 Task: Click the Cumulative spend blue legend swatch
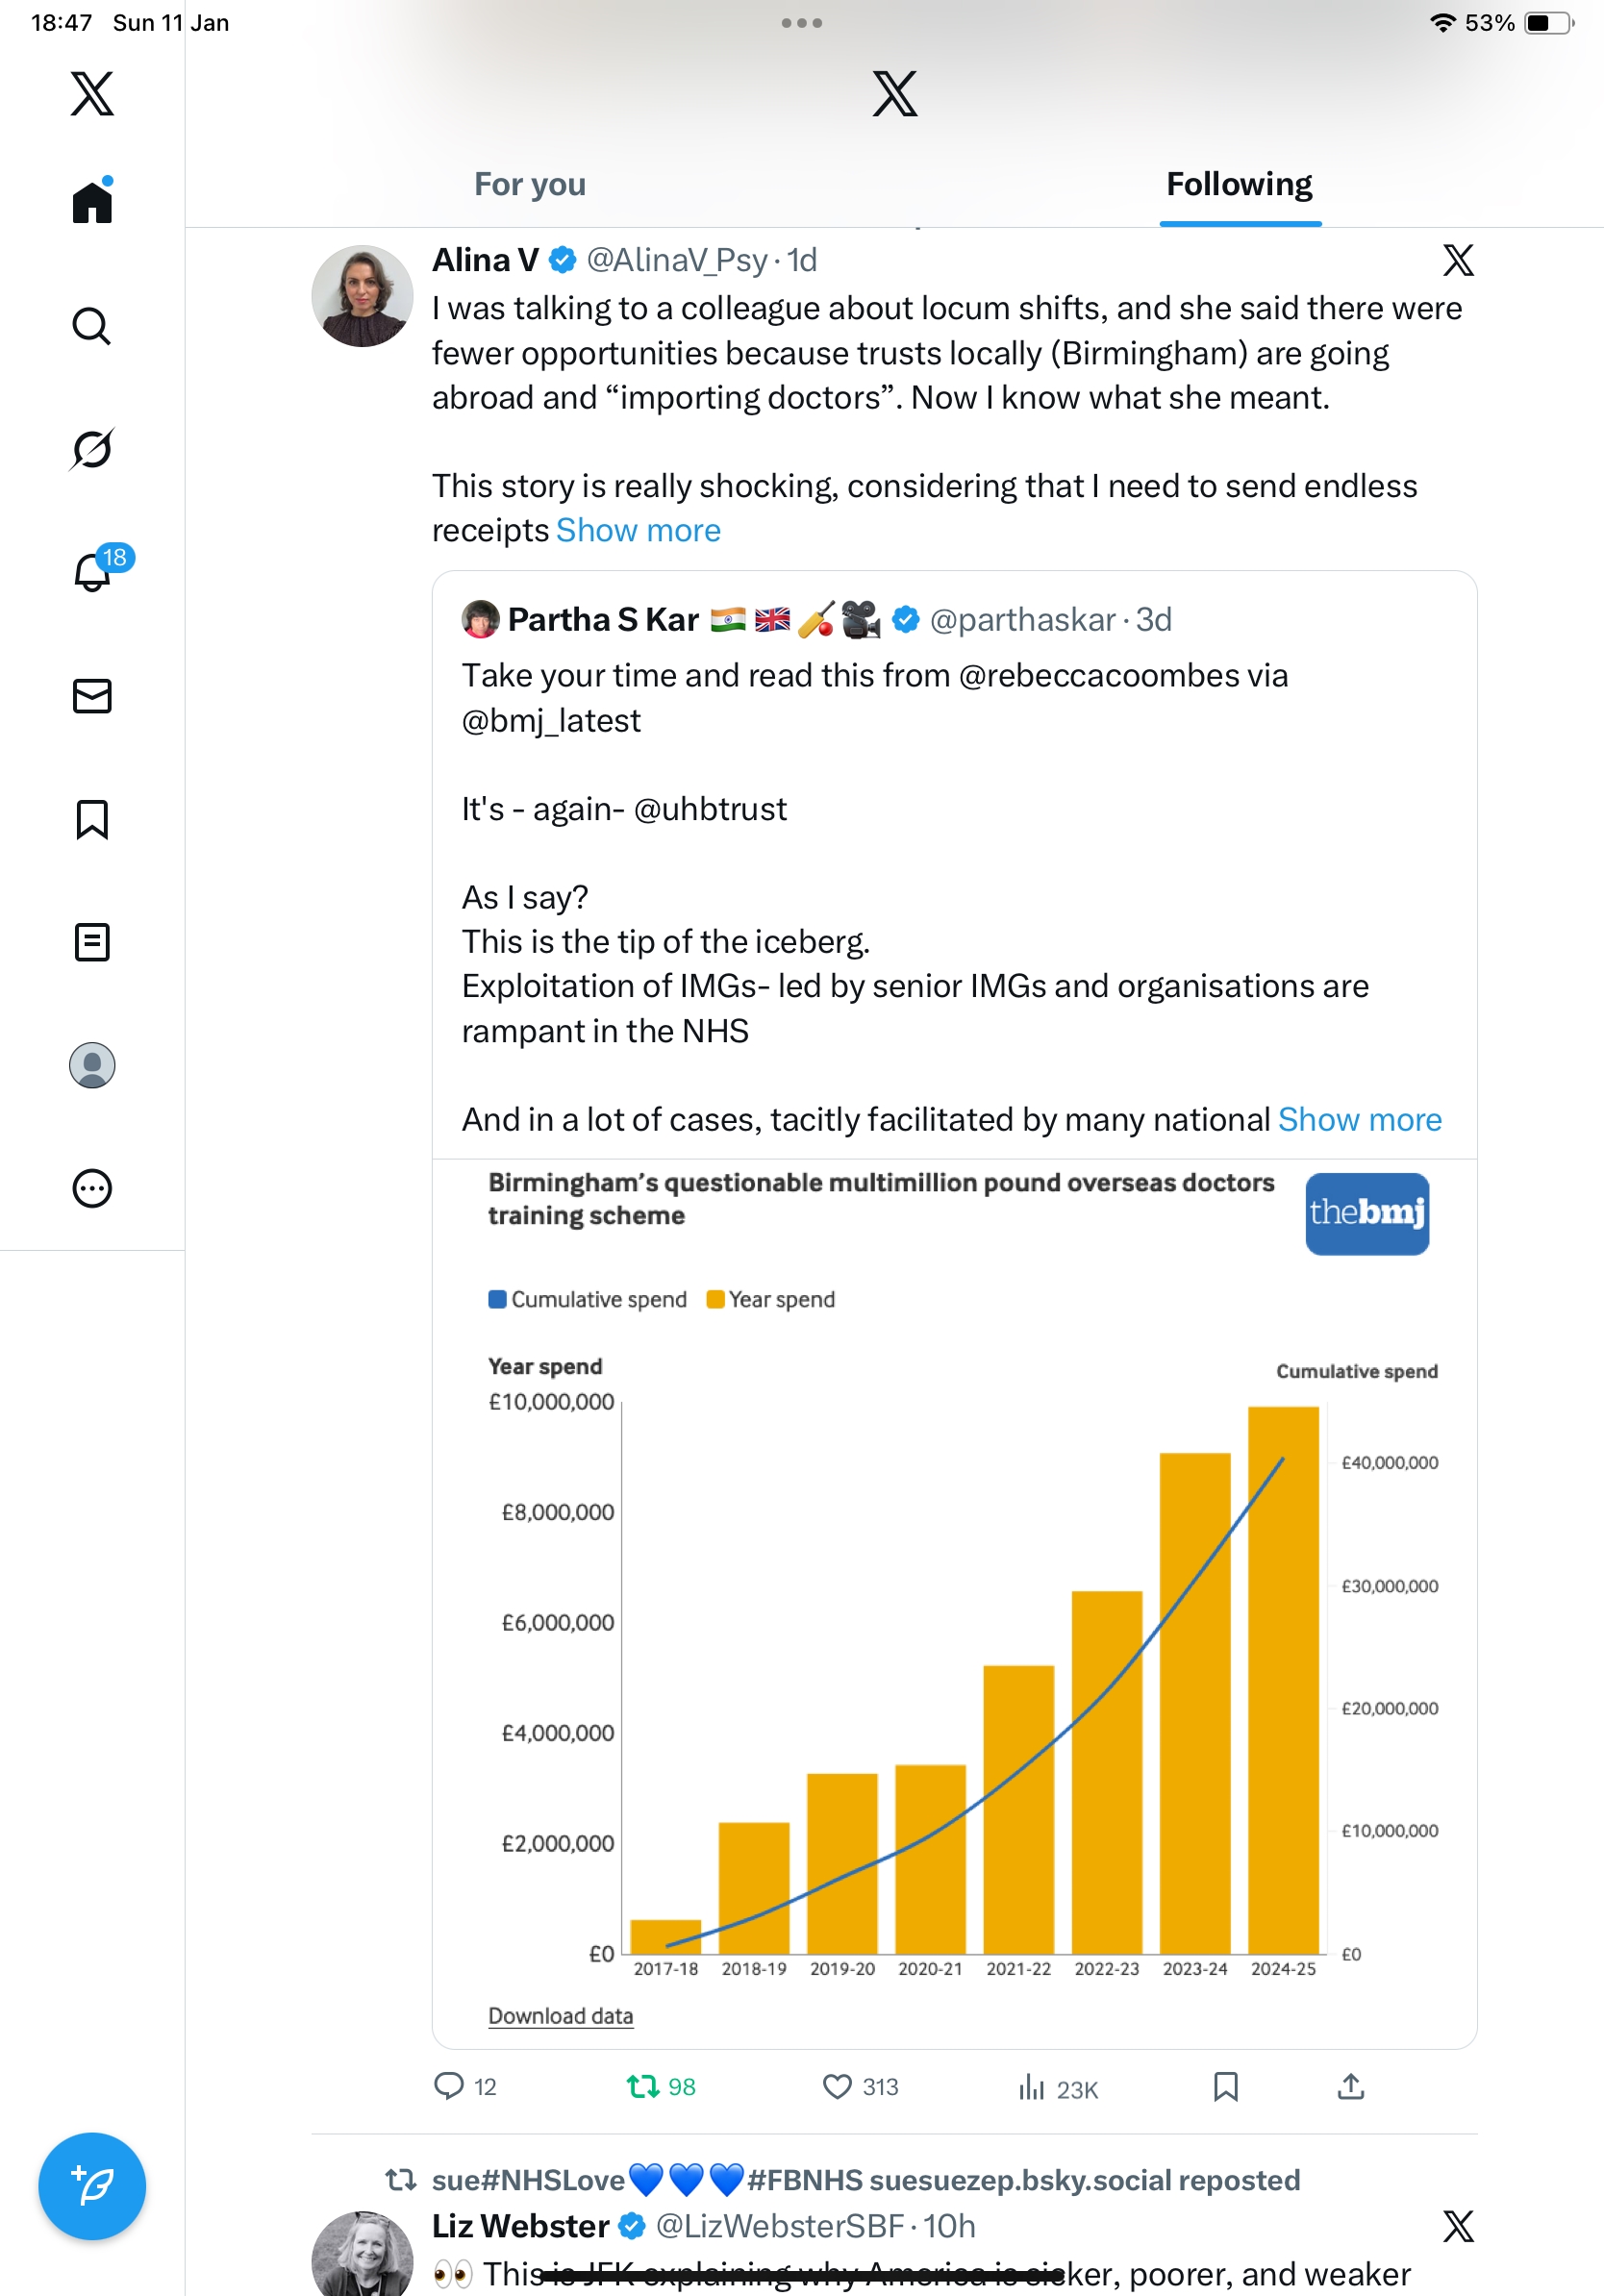tap(497, 1299)
